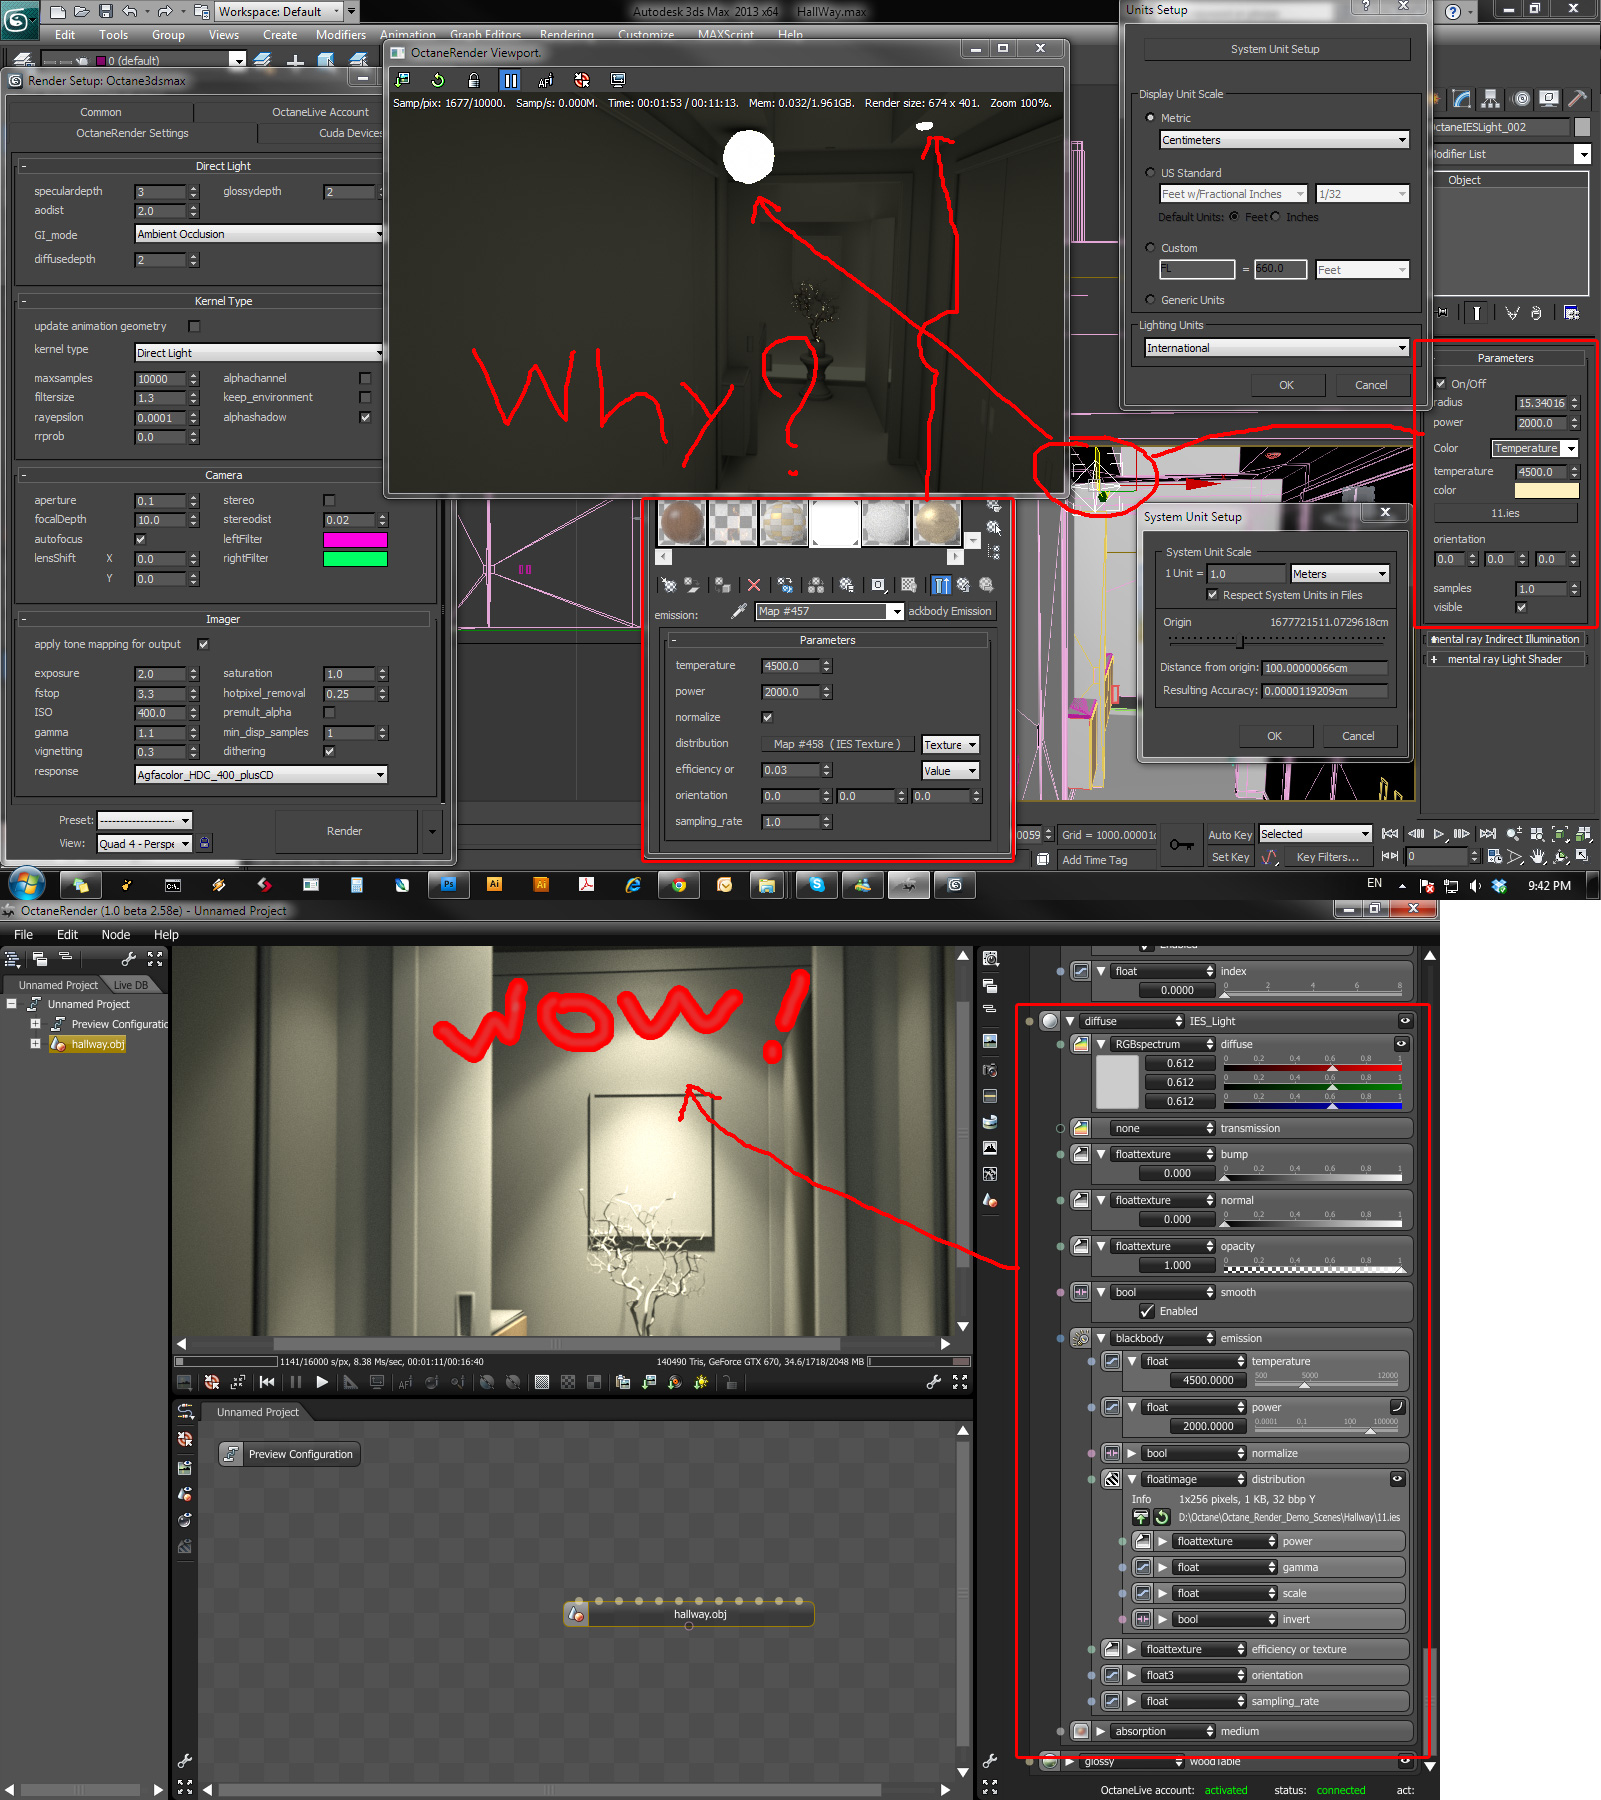Click the sun environment import icon in Octane toolbar
Image resolution: width=1601 pixels, height=1800 pixels.
[x=701, y=1382]
